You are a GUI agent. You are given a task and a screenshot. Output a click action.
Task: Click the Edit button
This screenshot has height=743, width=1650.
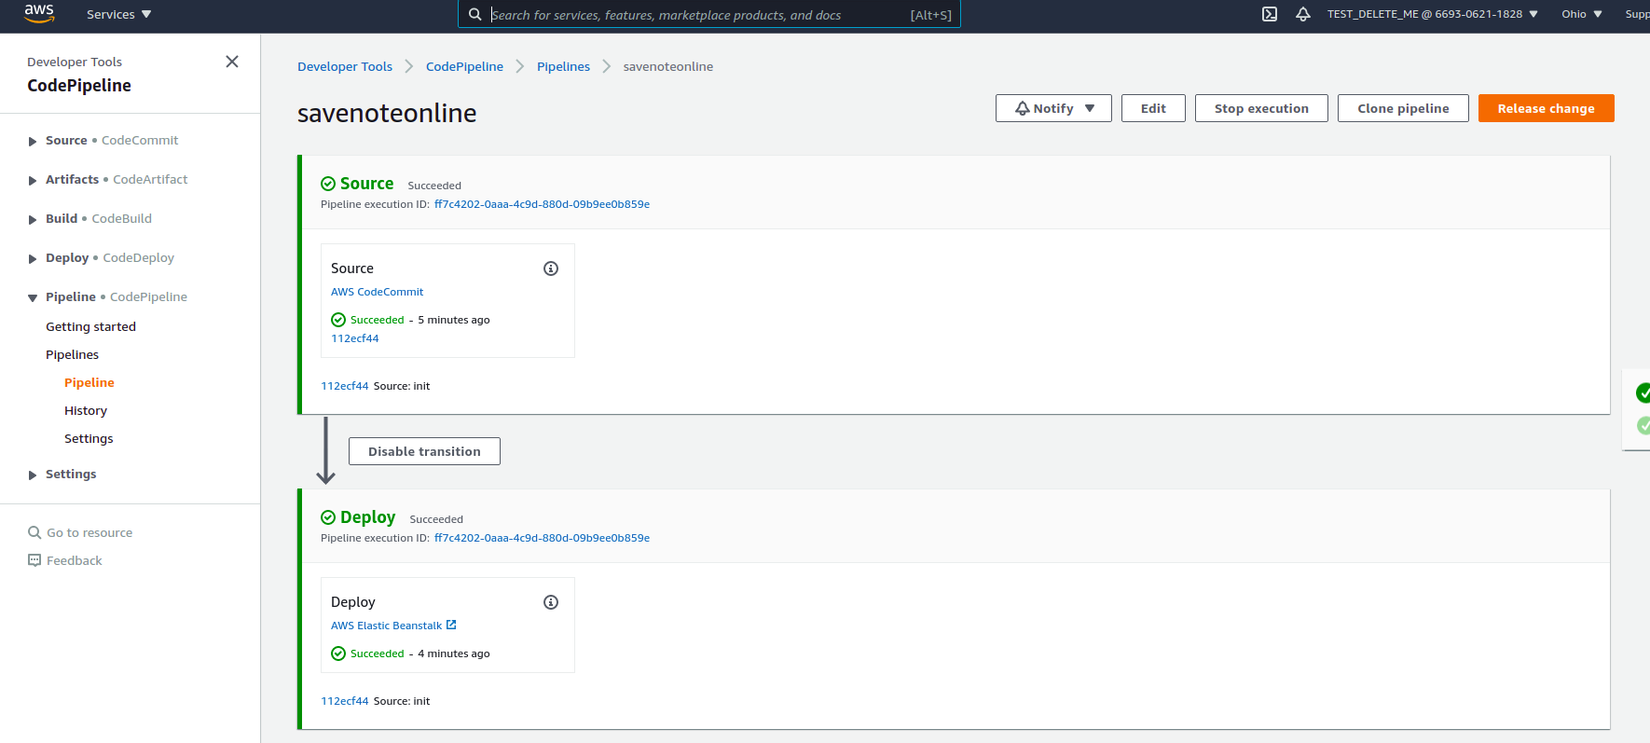click(x=1153, y=108)
